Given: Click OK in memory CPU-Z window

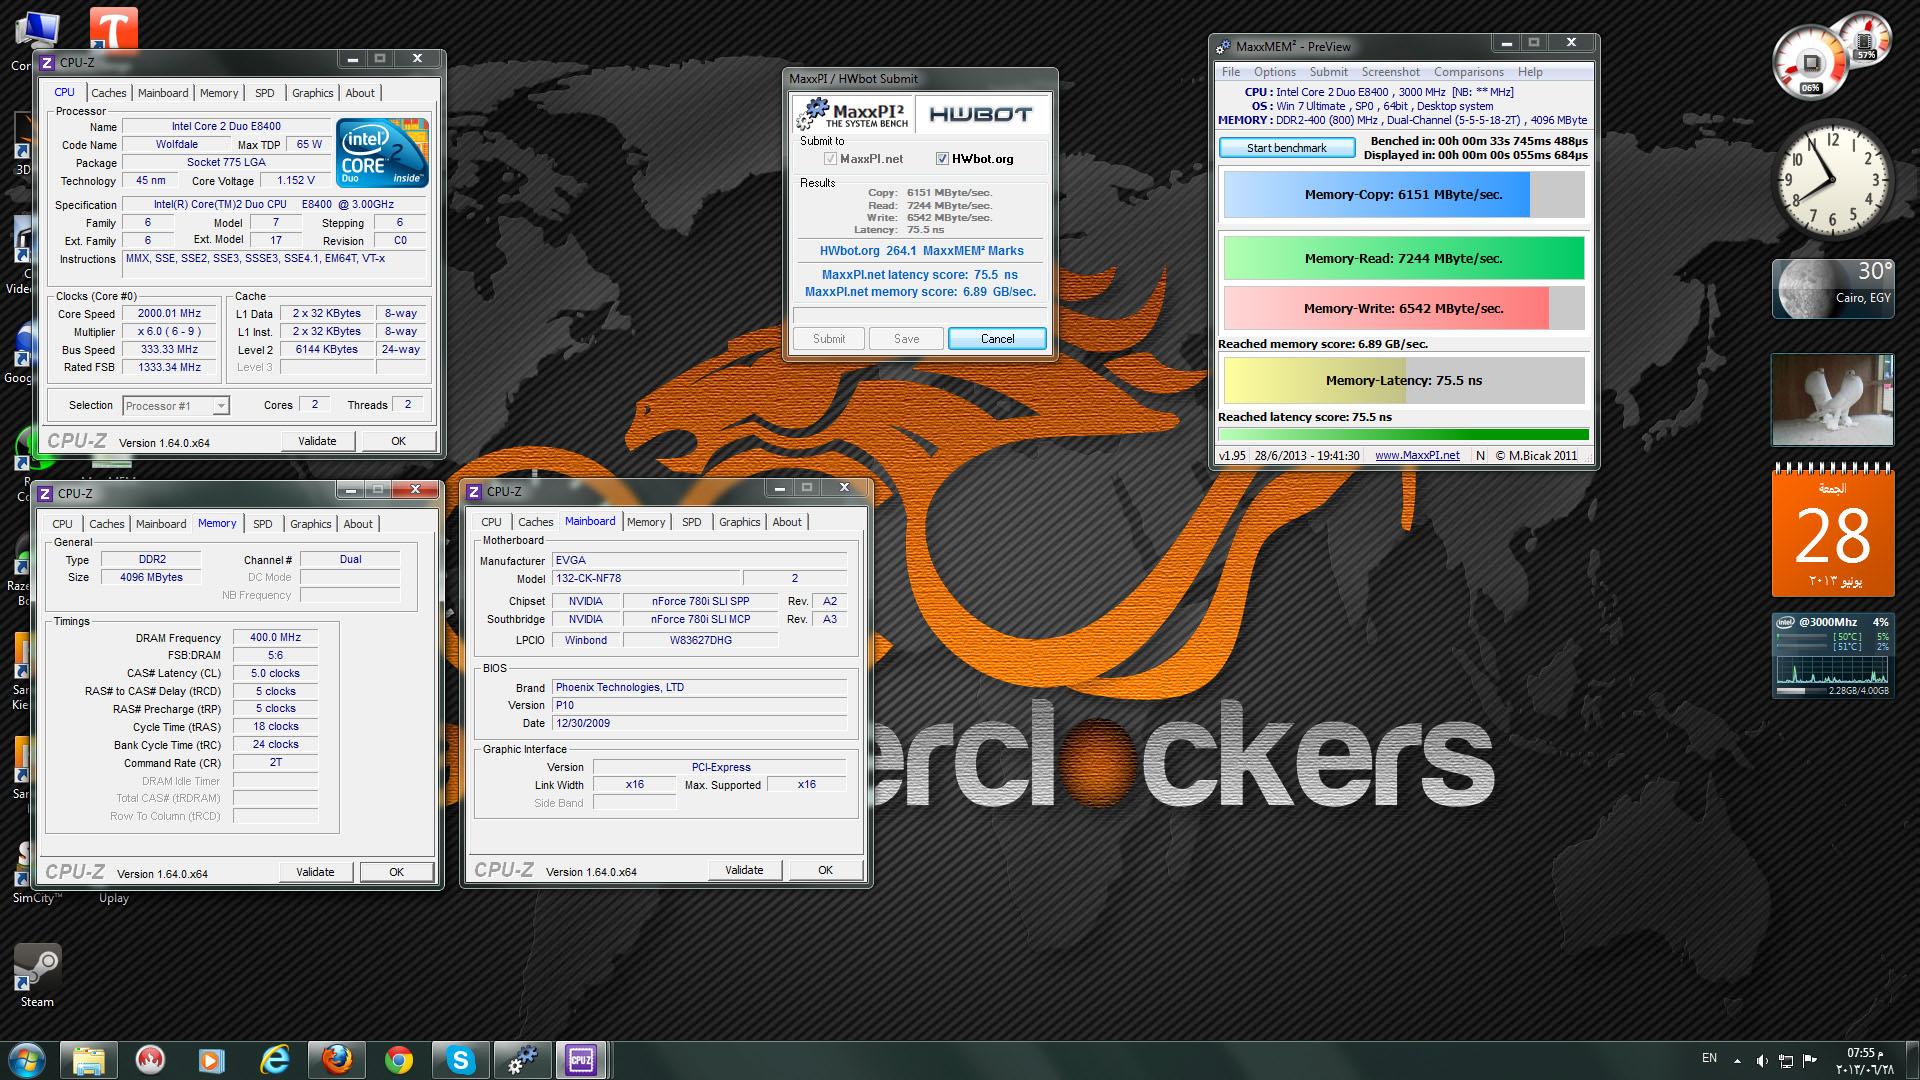Looking at the screenshot, I should point(397,872).
